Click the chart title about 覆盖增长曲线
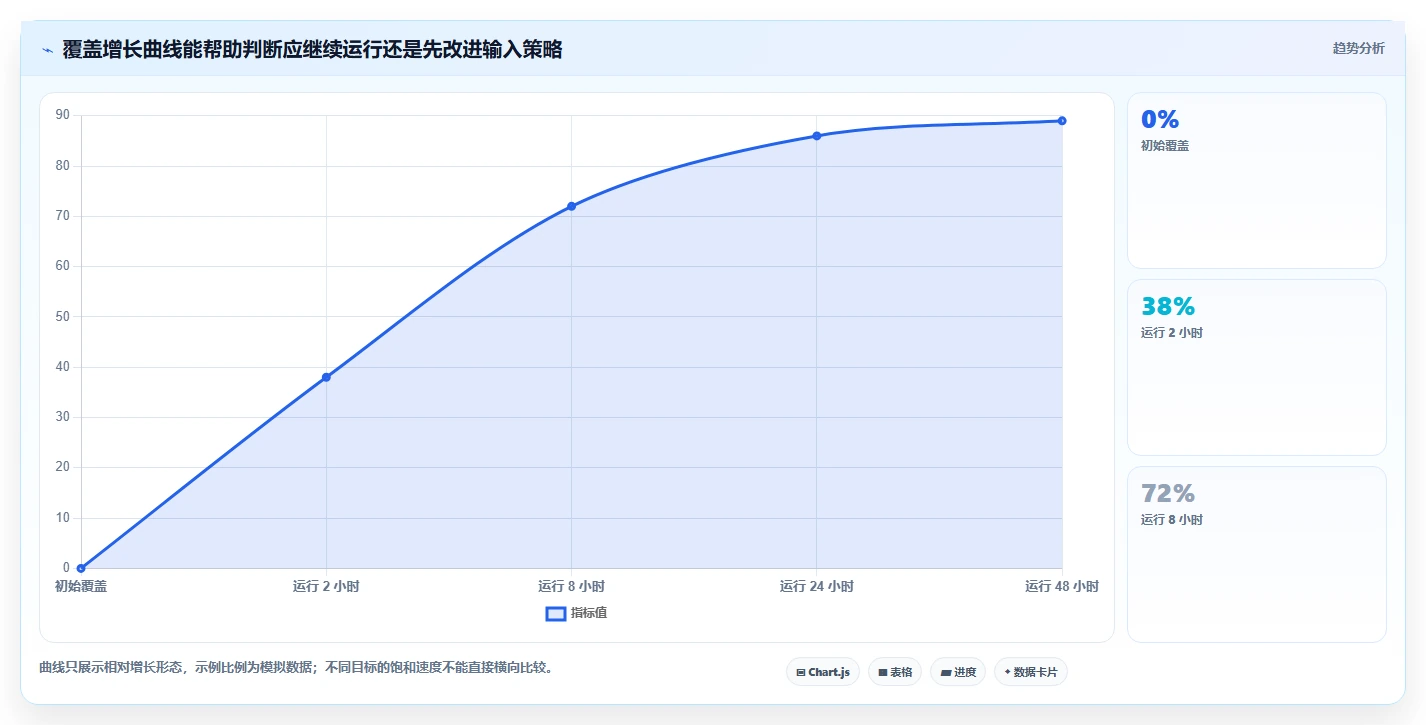1426x725 pixels. point(312,50)
